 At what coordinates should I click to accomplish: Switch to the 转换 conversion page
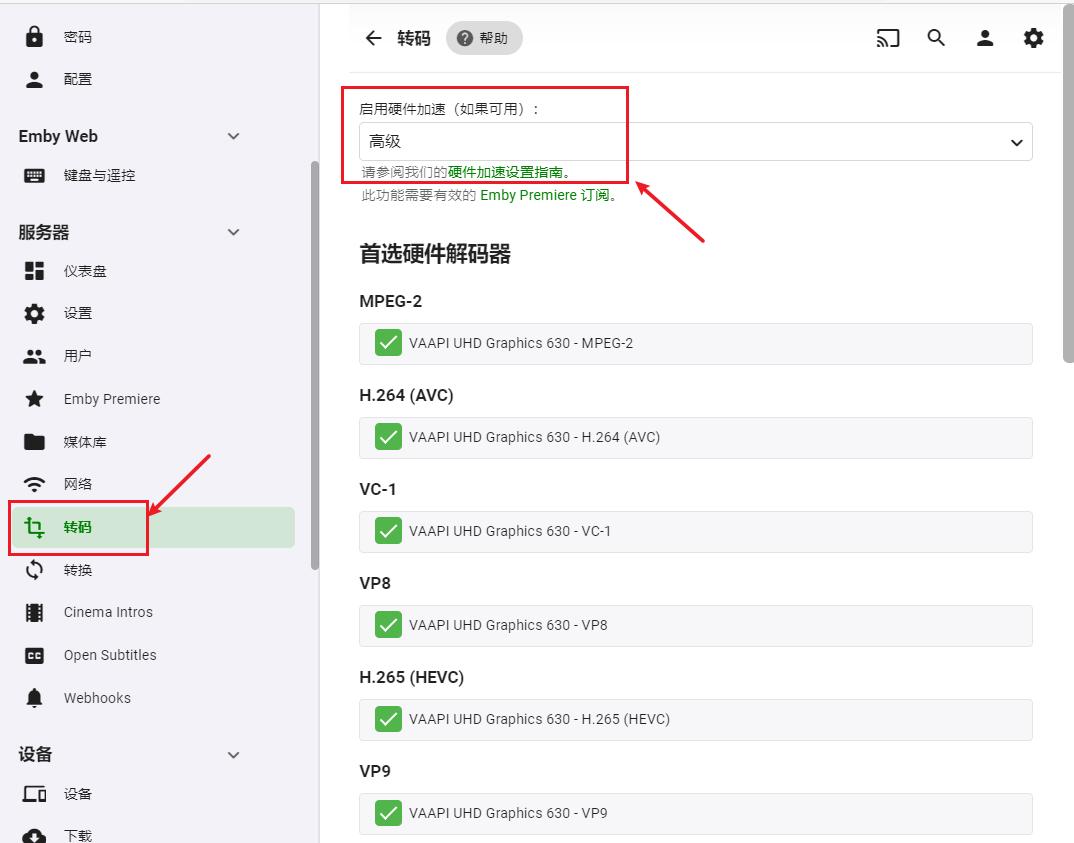coord(78,570)
